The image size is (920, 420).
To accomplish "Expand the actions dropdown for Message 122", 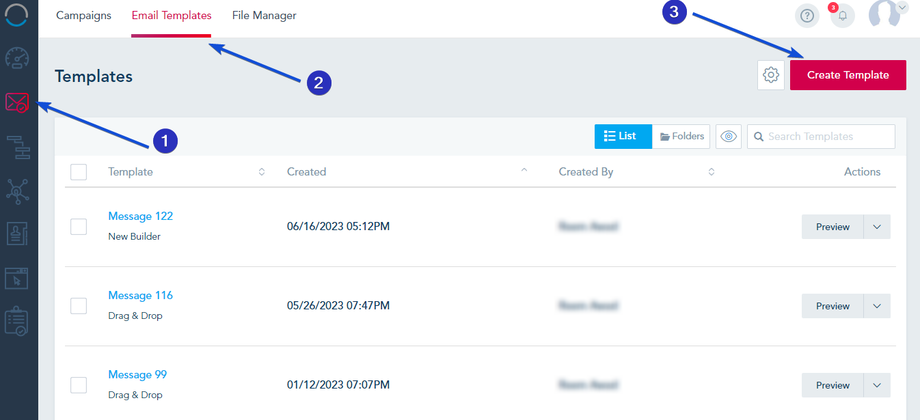I will 876,227.
